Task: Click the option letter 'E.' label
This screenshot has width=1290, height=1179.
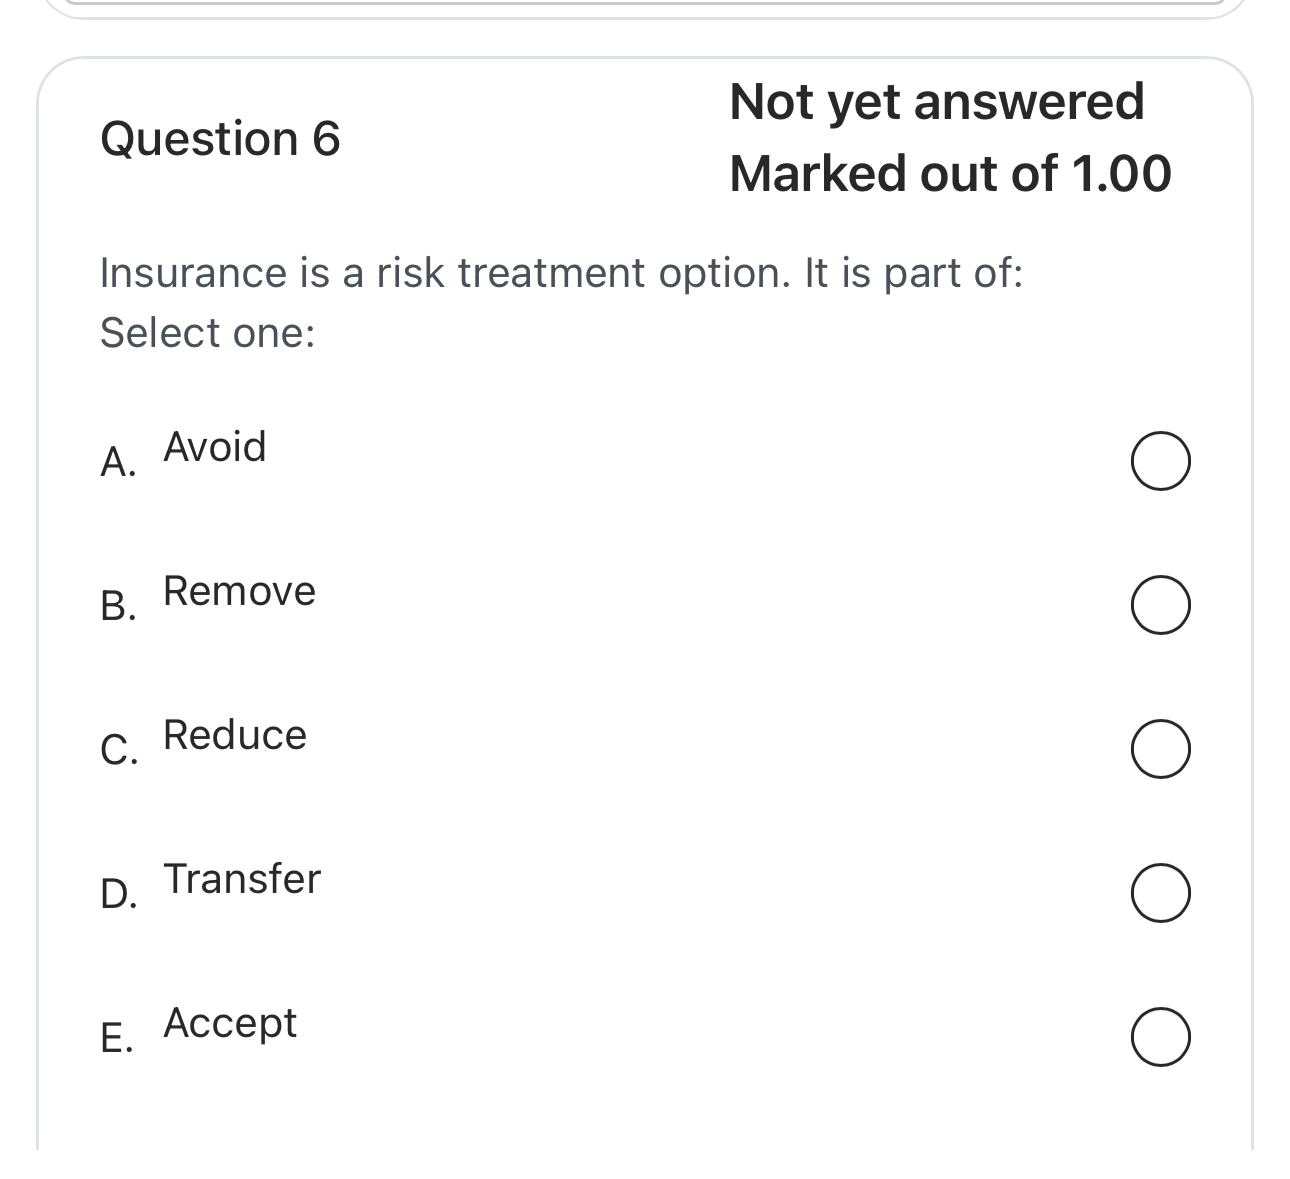Action: (x=118, y=1039)
